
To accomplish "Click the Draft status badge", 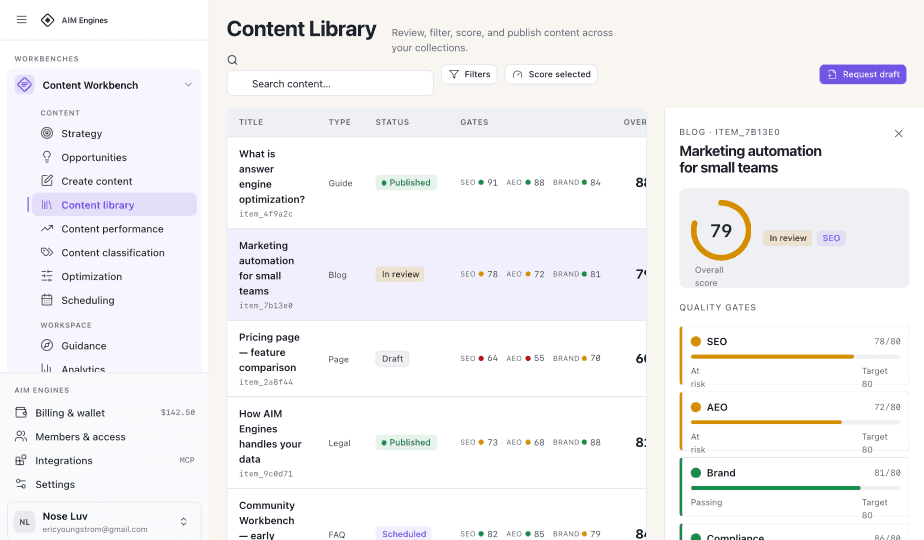I will point(392,358).
